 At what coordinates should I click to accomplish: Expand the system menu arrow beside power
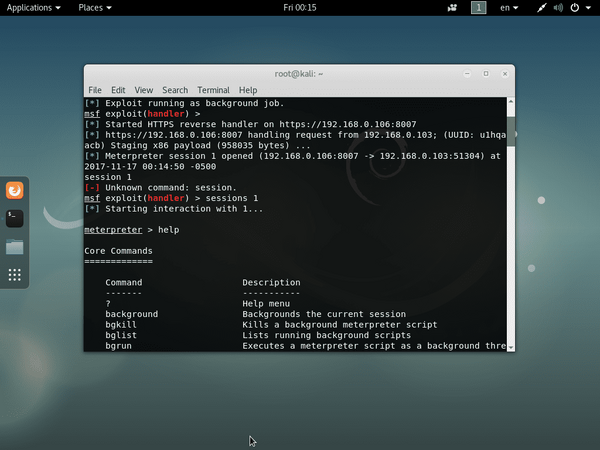[588, 8]
